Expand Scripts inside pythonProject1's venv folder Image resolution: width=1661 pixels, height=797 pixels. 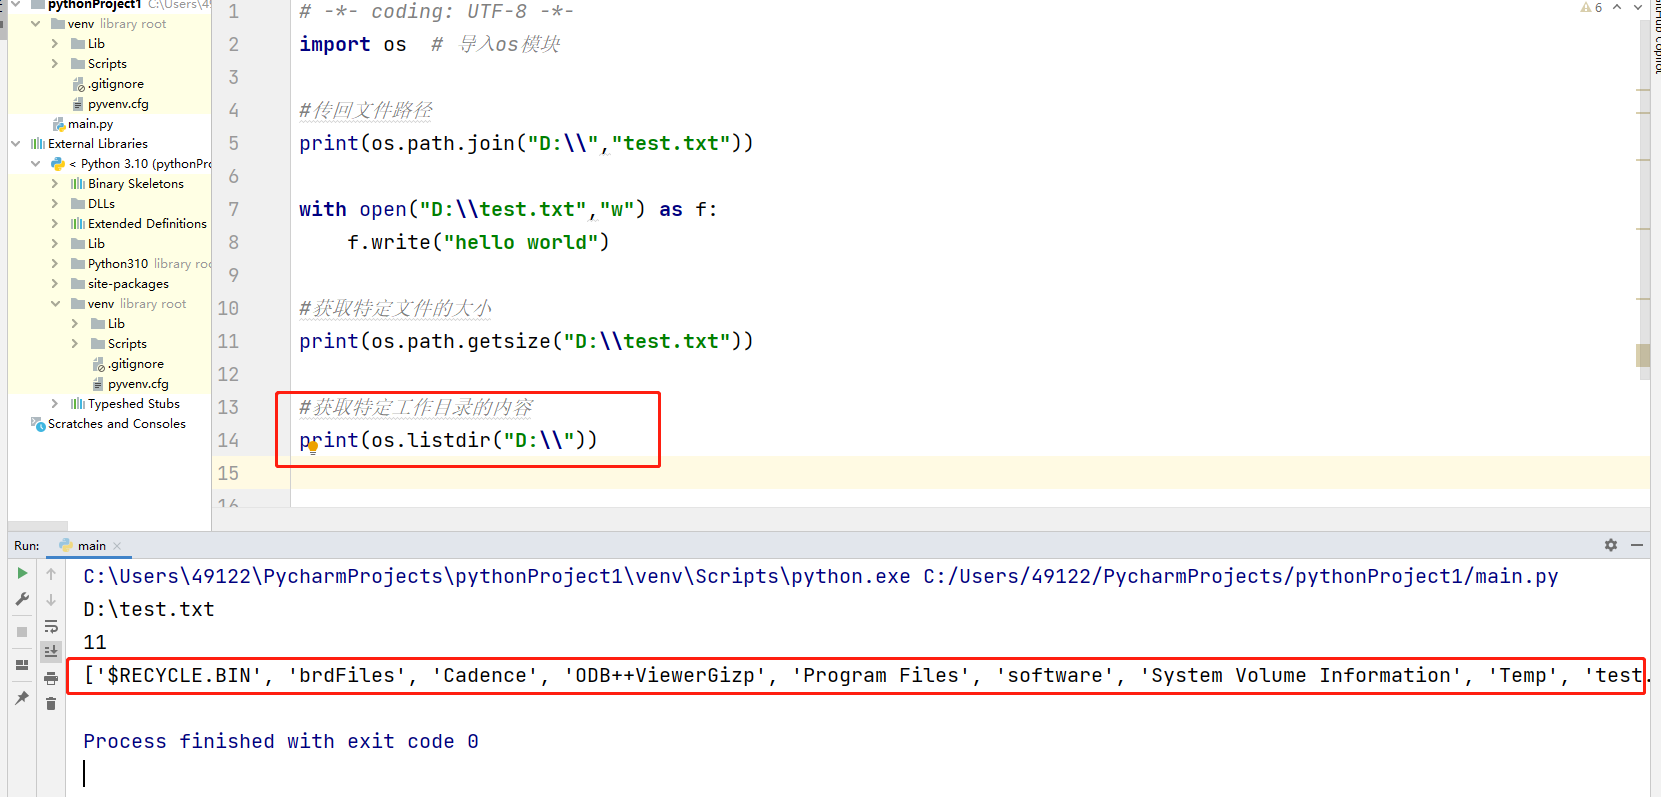pos(55,64)
